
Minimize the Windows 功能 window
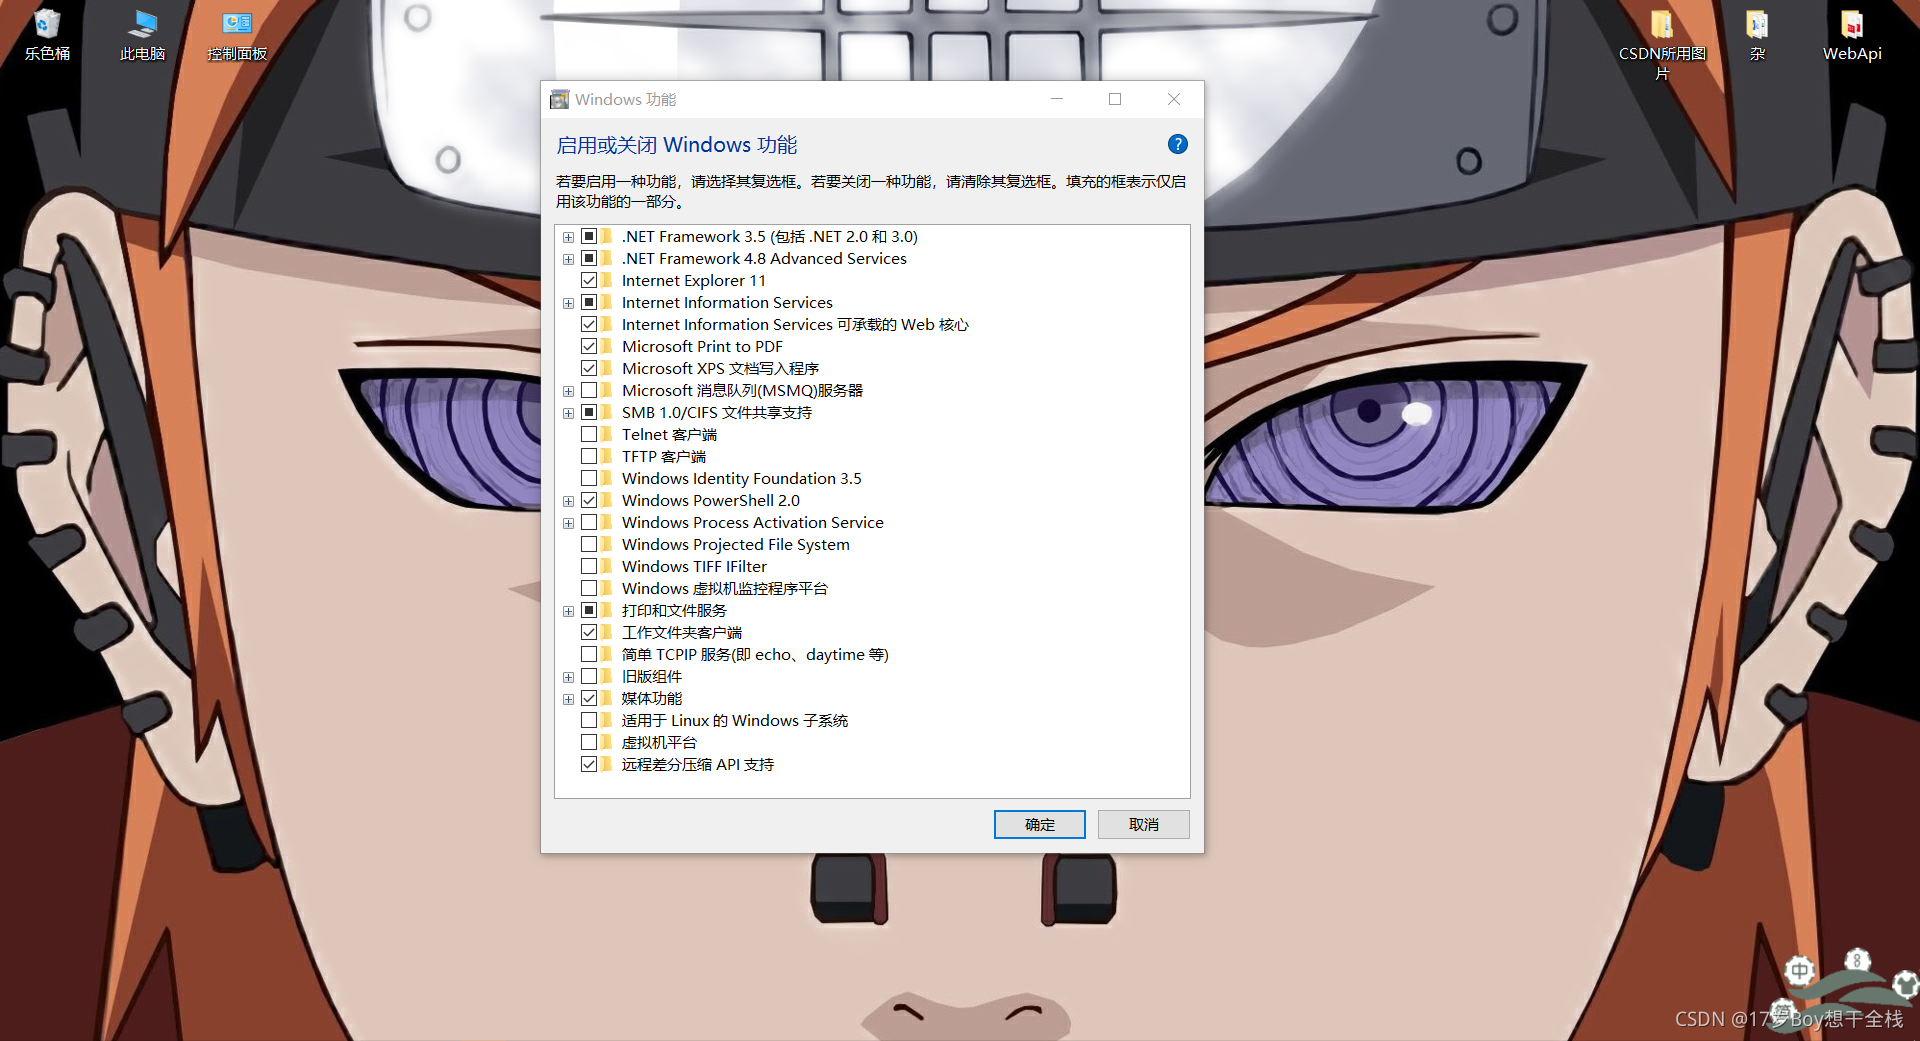[1057, 99]
